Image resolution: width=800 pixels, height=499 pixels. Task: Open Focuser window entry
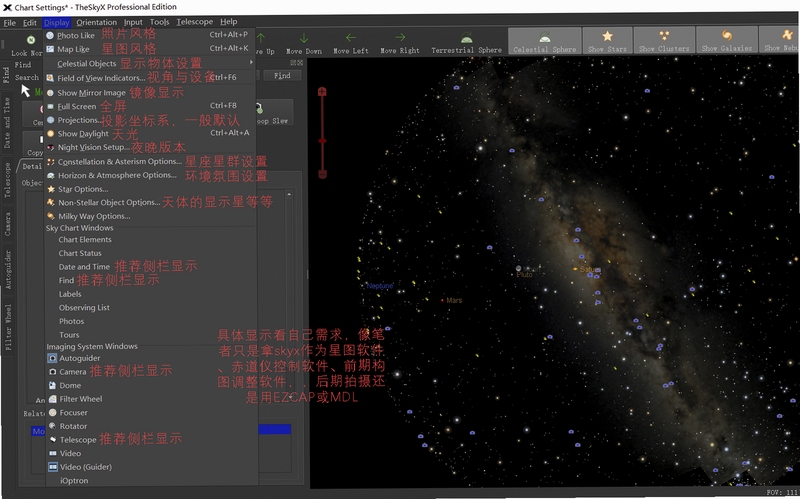pyautogui.click(x=73, y=413)
